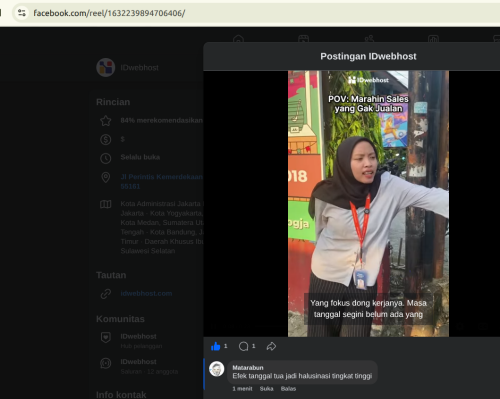Click the like count number 1
This screenshot has height=399, width=500.
[x=226, y=346]
